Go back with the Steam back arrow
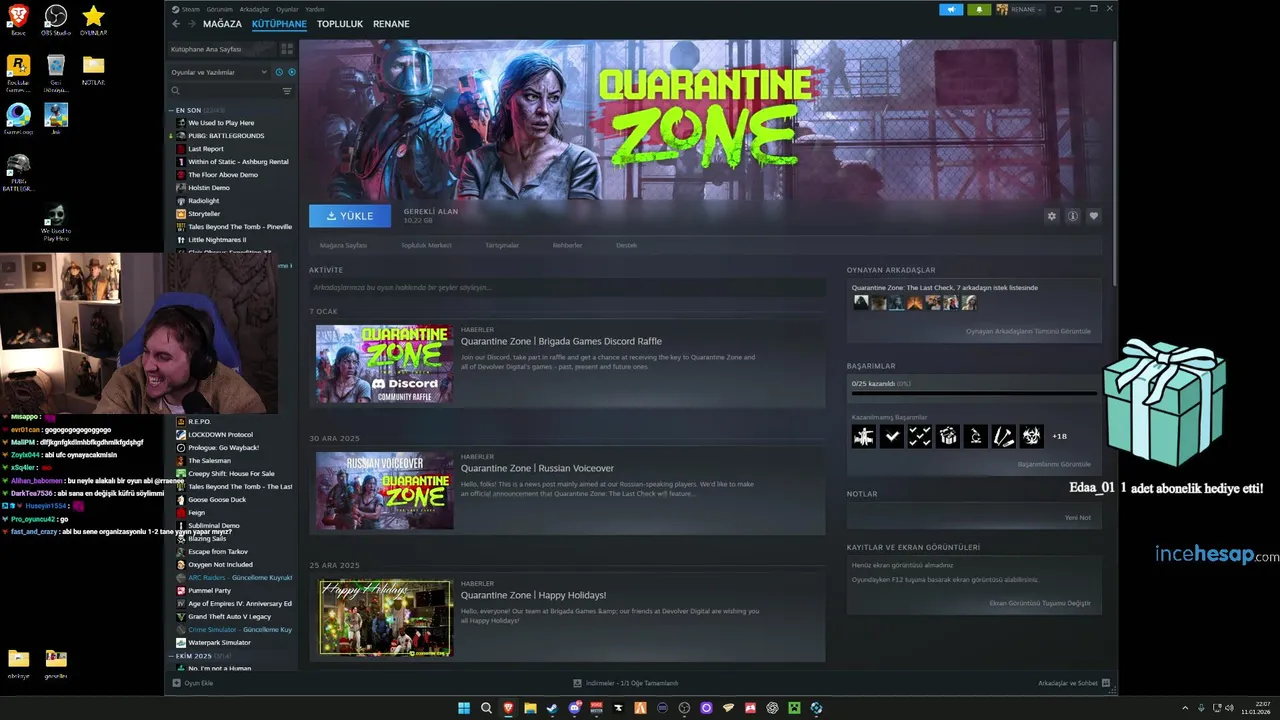Screen dimensions: 1280x720 pos(176,23)
